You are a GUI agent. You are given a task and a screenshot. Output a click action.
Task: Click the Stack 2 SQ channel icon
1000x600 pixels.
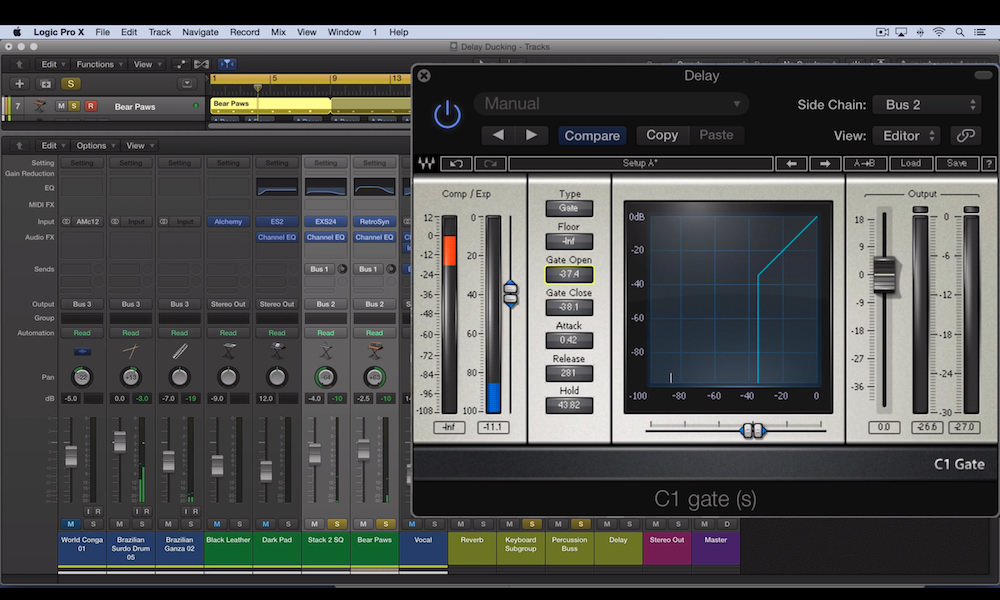326,351
